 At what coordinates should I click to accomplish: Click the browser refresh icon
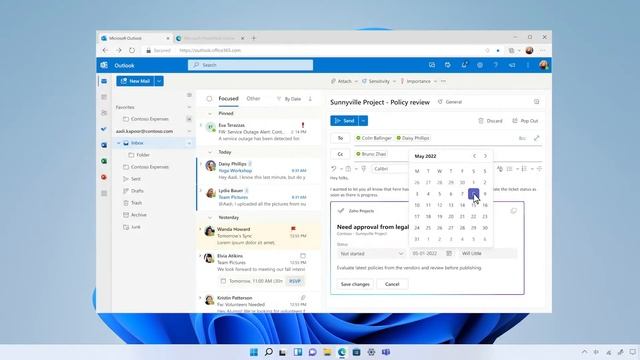tap(132, 50)
